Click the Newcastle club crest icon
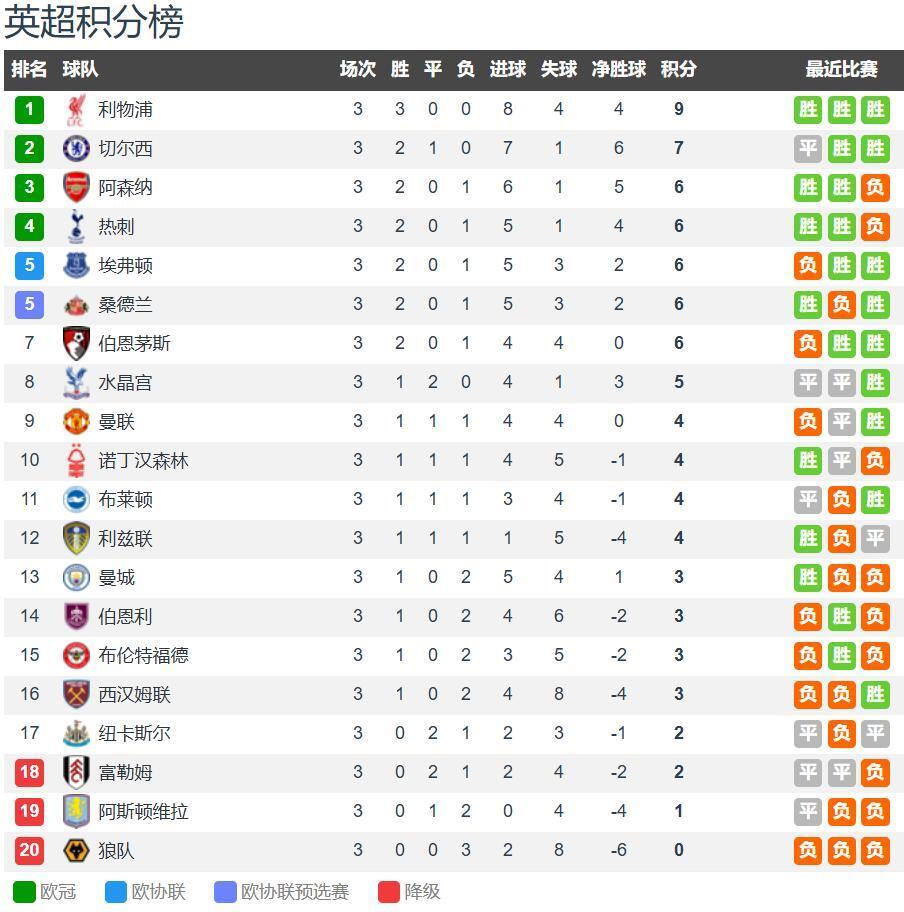Viewport: 904px width, 912px height. 76,733
